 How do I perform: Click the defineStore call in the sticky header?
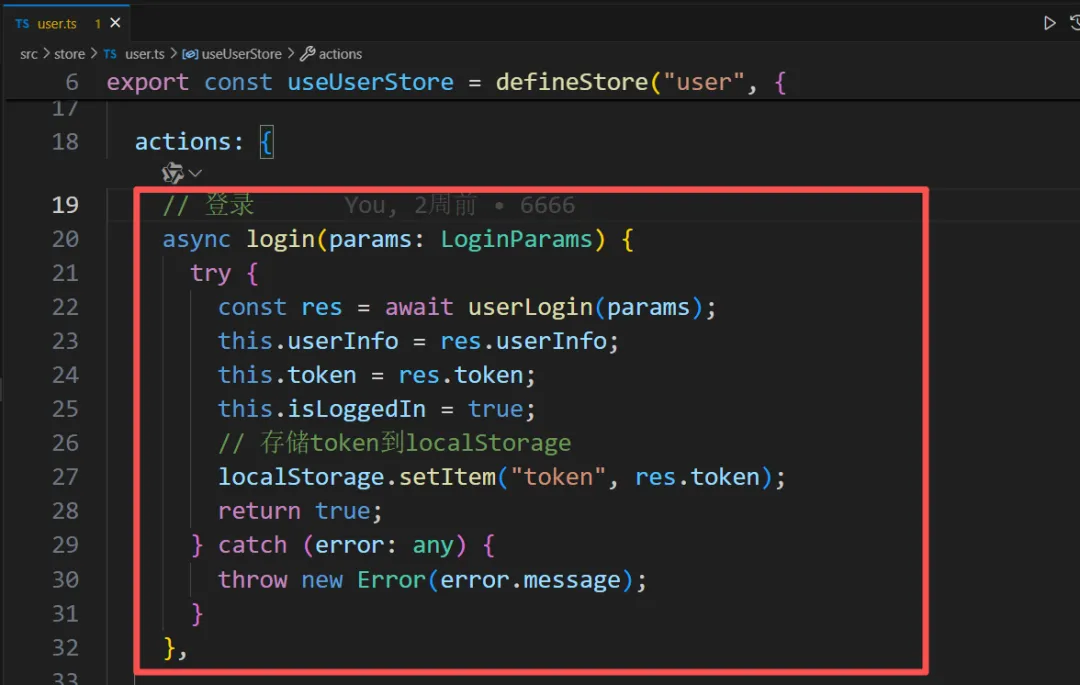pos(572,82)
